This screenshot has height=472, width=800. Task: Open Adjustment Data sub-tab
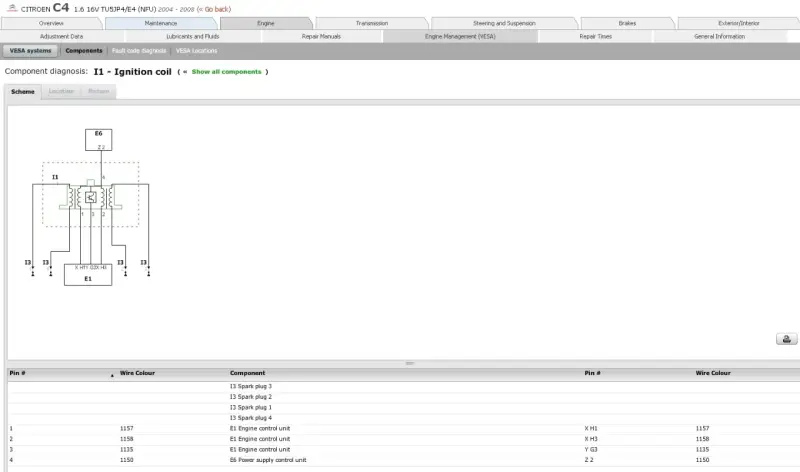pyautogui.click(x=61, y=37)
